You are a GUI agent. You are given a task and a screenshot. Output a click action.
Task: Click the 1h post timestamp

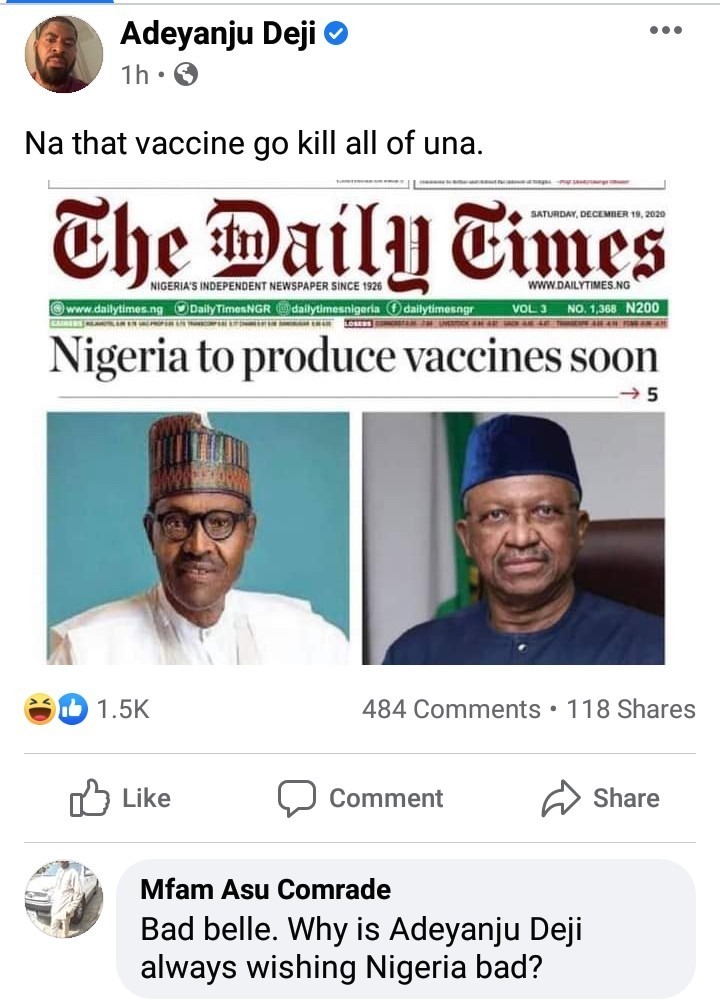[x=134, y=75]
